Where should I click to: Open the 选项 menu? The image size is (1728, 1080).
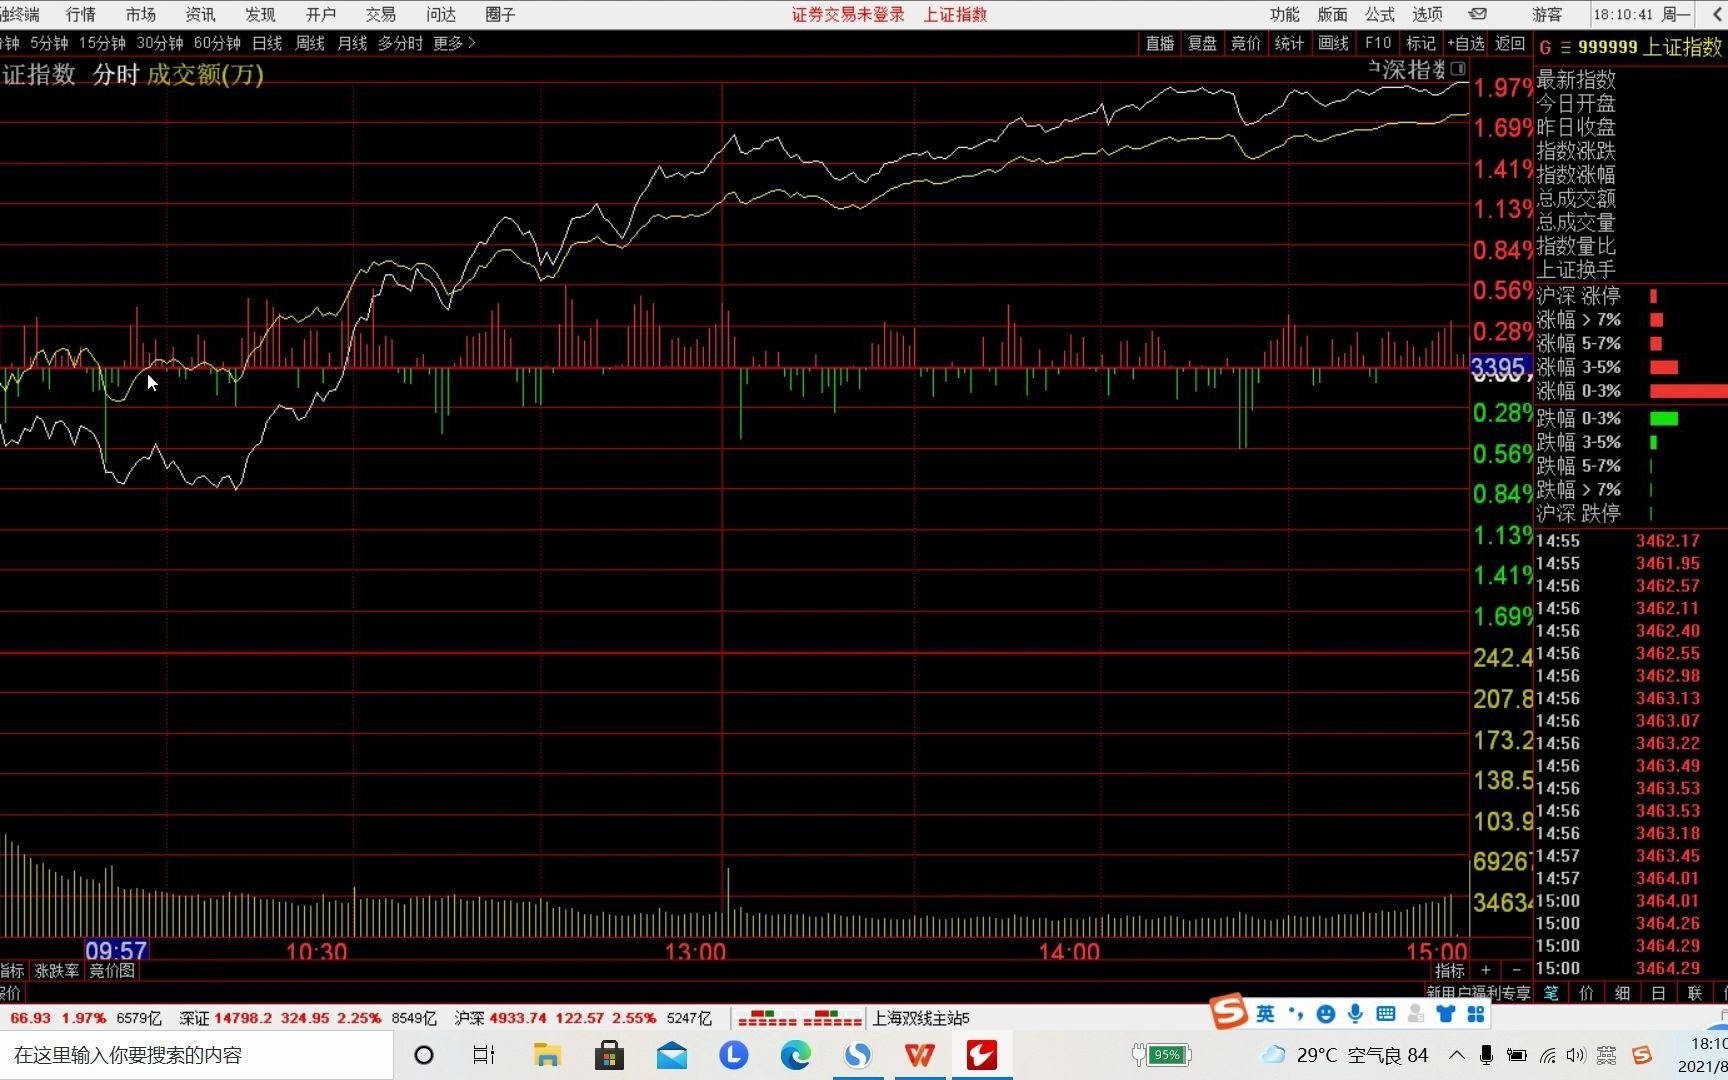[x=1427, y=14]
